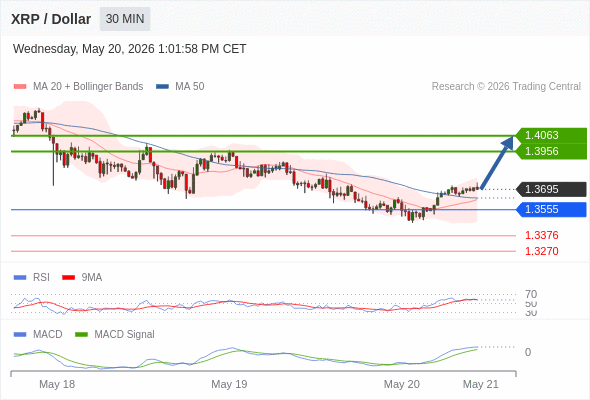The image size is (590, 400).
Task: Click the red support level 1.3270
Action: point(541,251)
